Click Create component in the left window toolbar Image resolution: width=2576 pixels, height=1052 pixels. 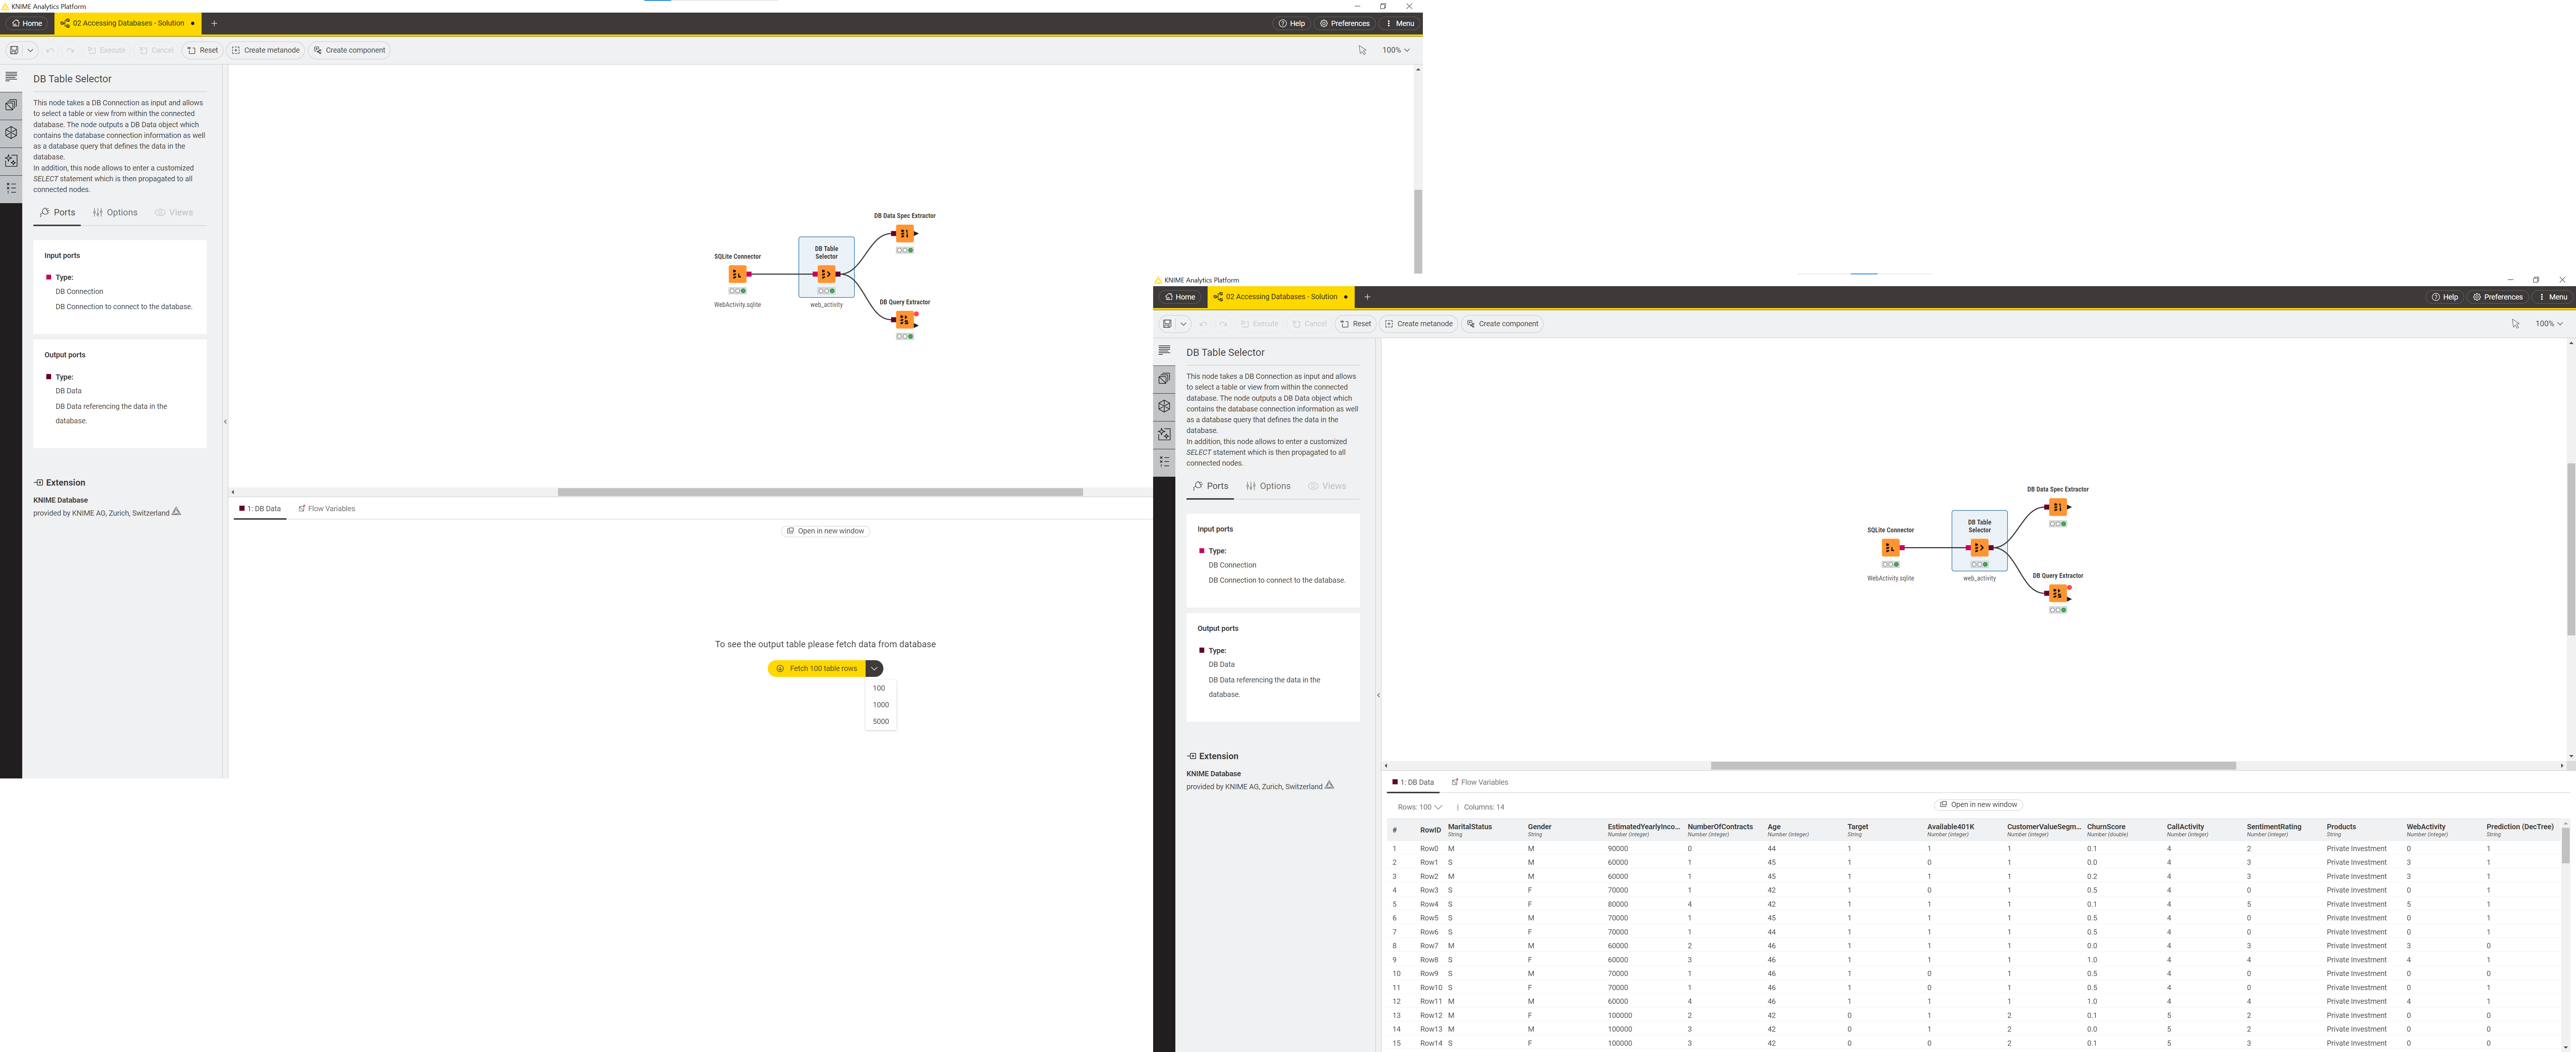(x=349, y=50)
